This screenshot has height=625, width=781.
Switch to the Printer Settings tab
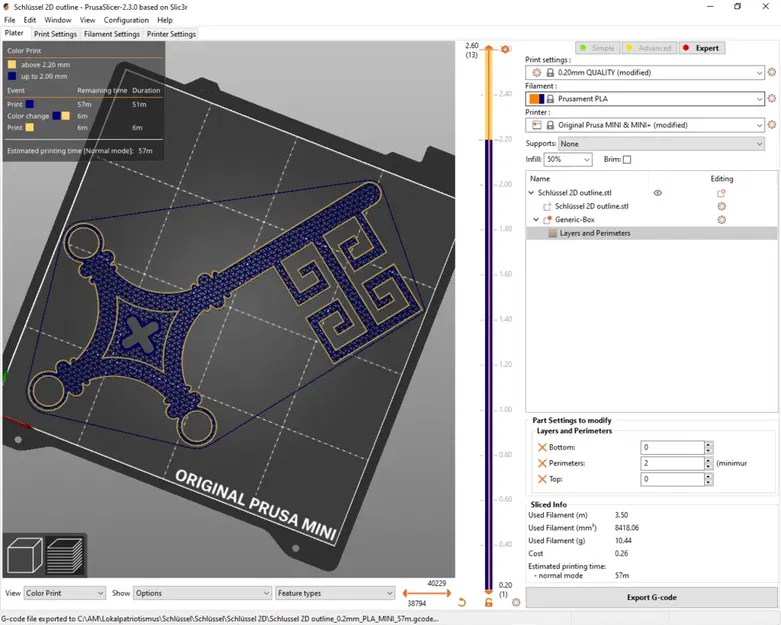(171, 34)
